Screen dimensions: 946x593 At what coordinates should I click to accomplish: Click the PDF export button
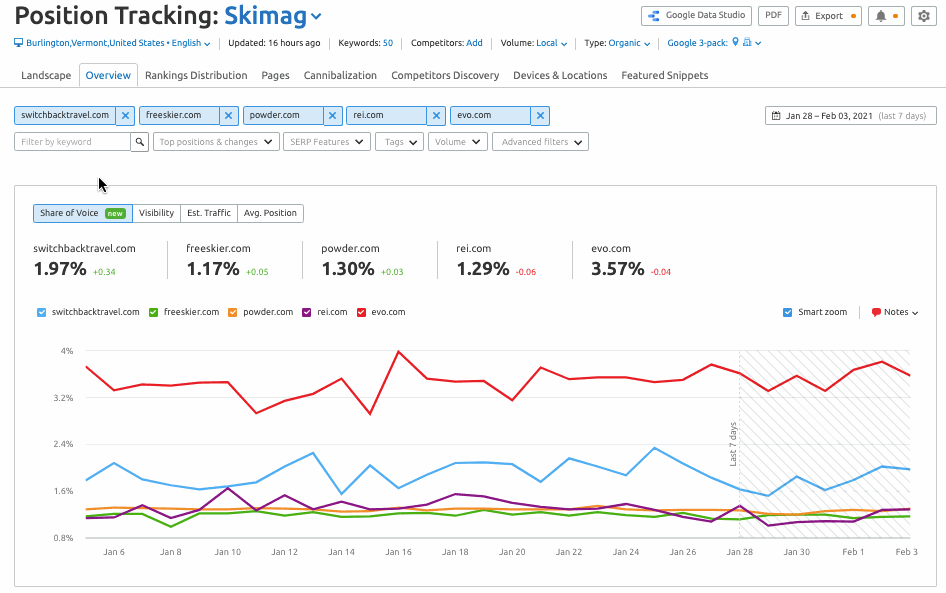click(x=773, y=16)
